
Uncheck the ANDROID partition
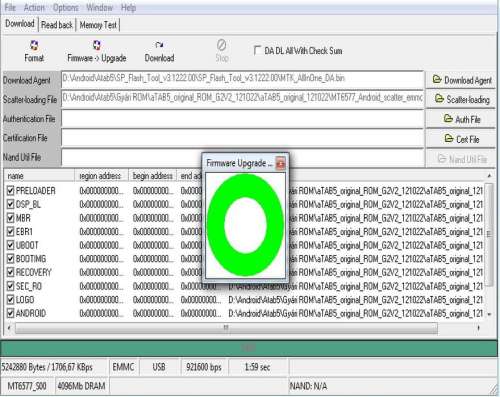click(x=10, y=313)
